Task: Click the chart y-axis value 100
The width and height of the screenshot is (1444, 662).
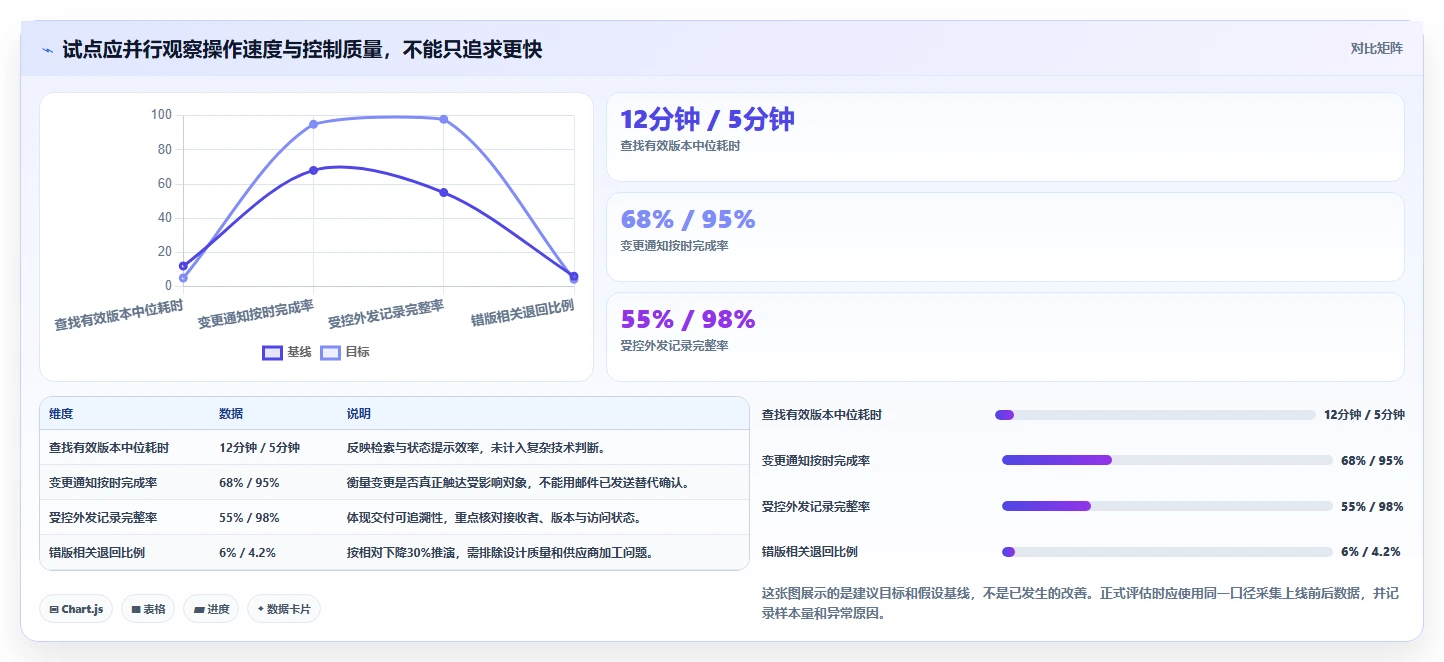Action: (161, 115)
